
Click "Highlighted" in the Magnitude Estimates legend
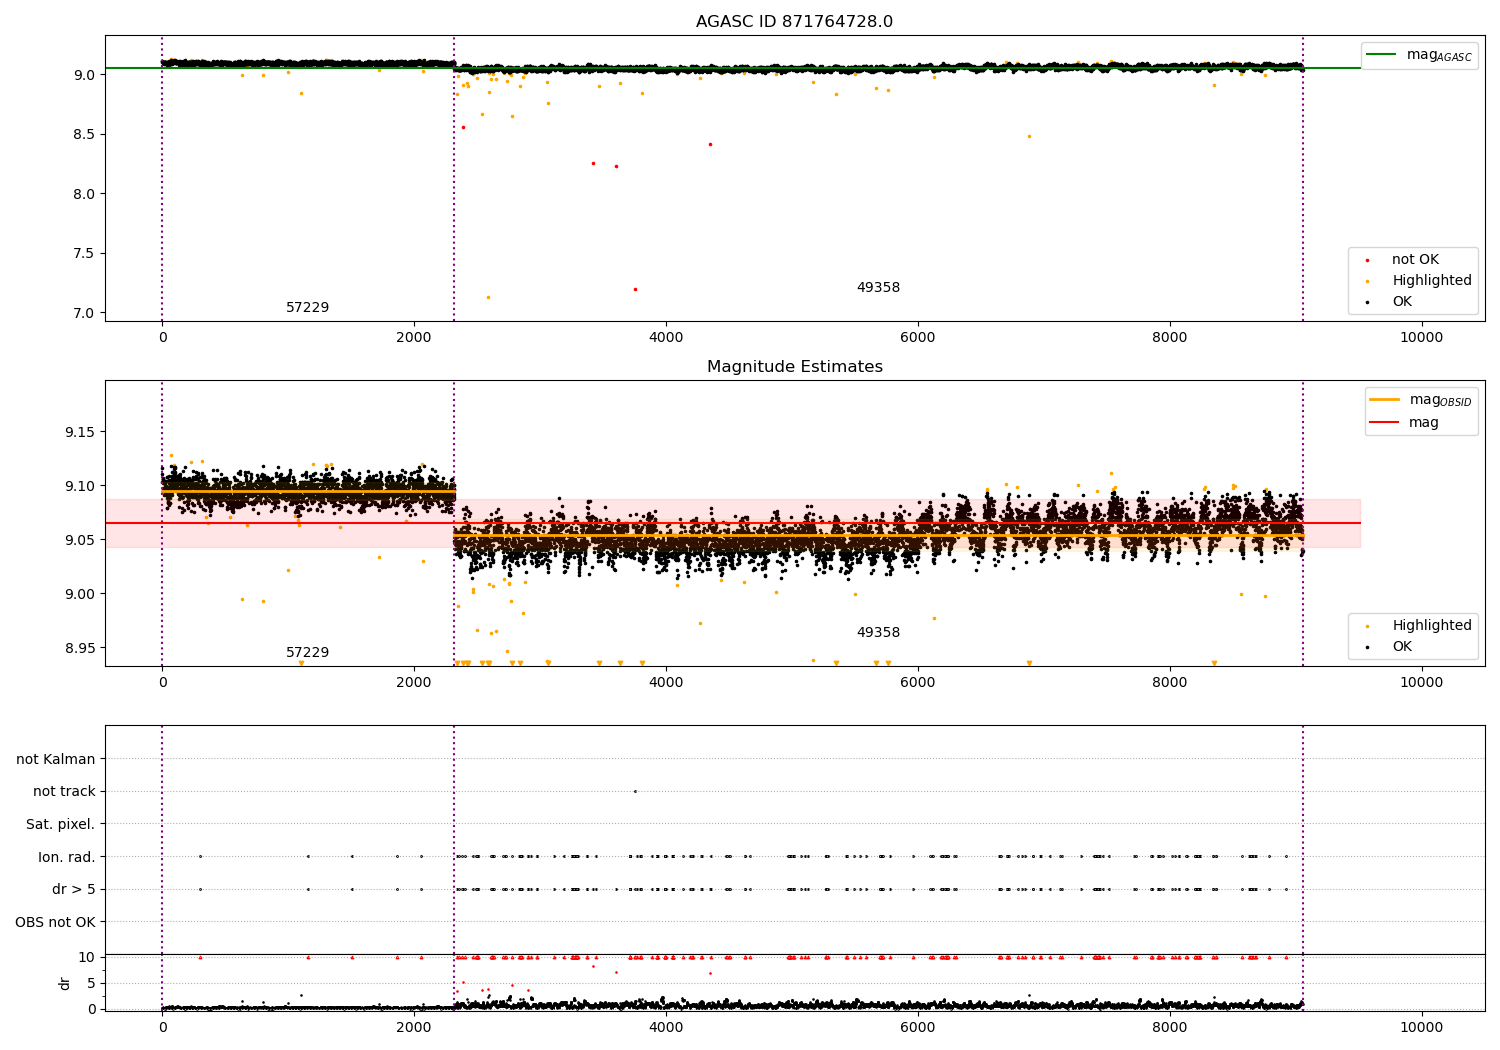click(x=1432, y=626)
